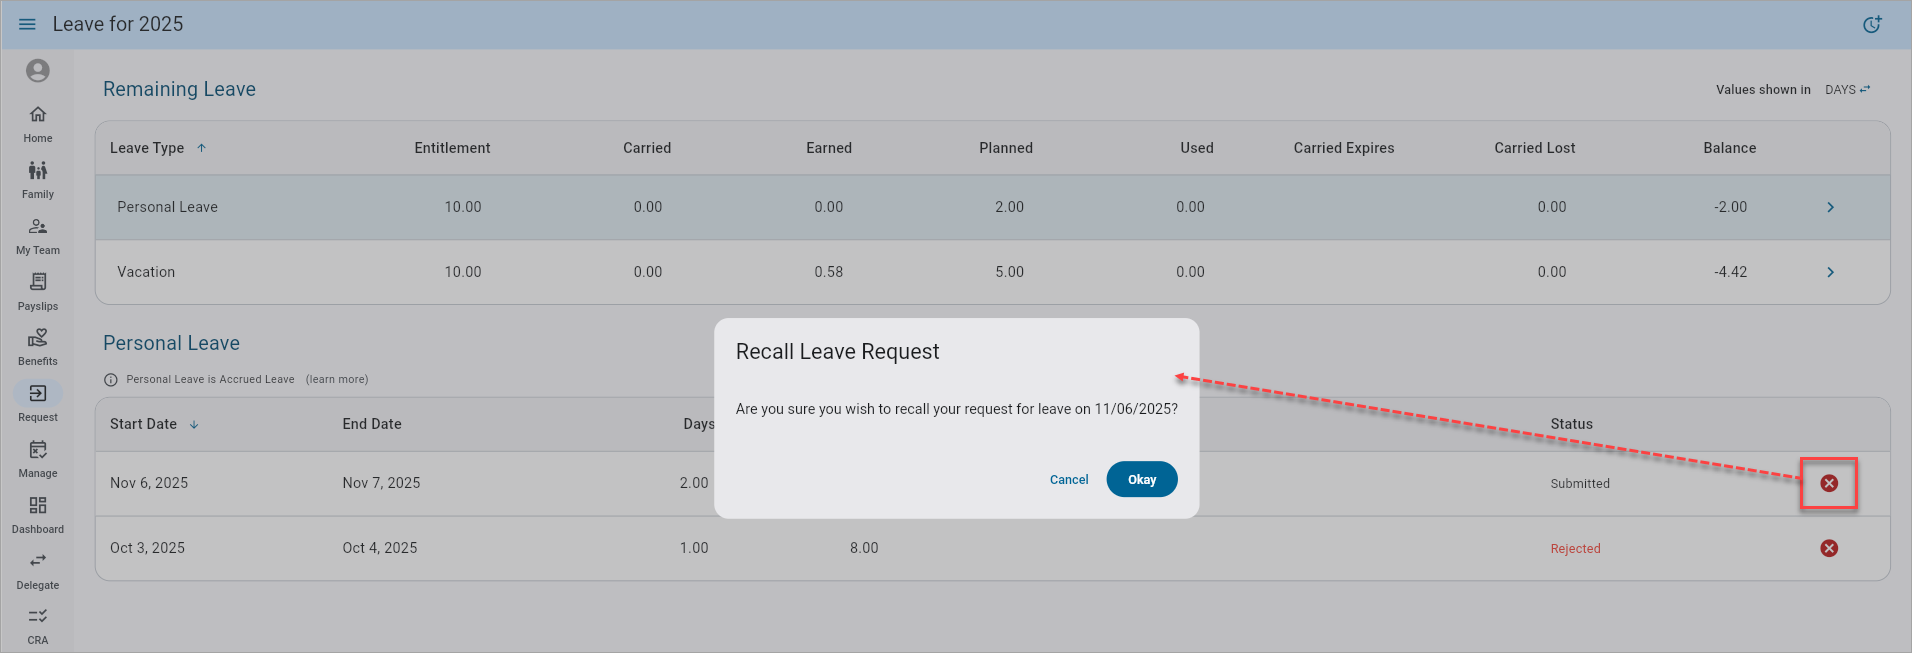The image size is (1912, 653).
Task: Open CRA in sidebar
Action: (38, 626)
